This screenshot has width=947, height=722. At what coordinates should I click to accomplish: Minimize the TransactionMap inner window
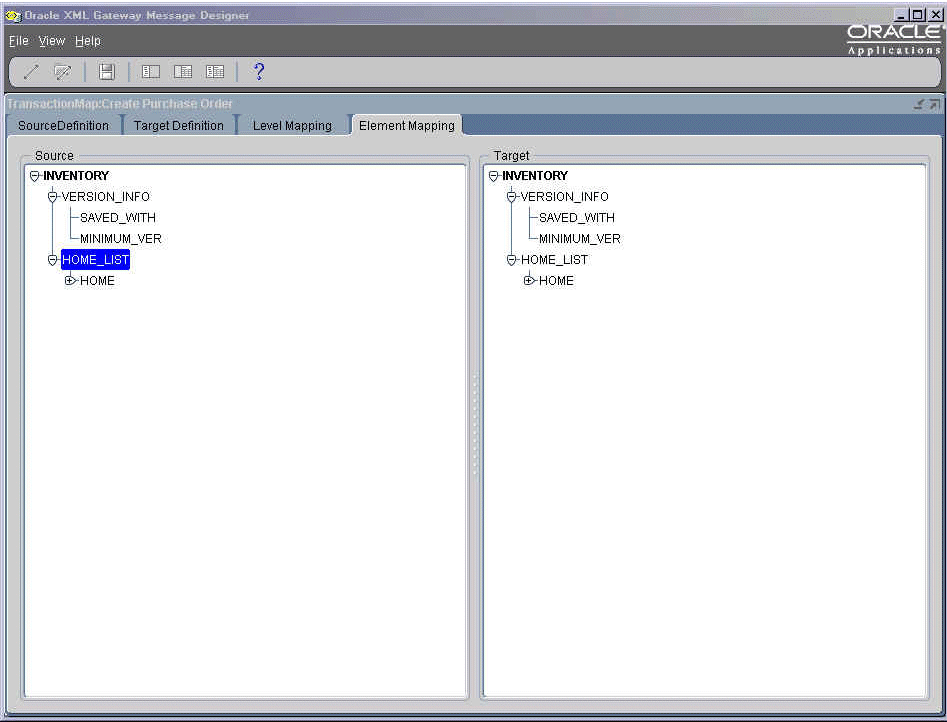click(x=919, y=104)
